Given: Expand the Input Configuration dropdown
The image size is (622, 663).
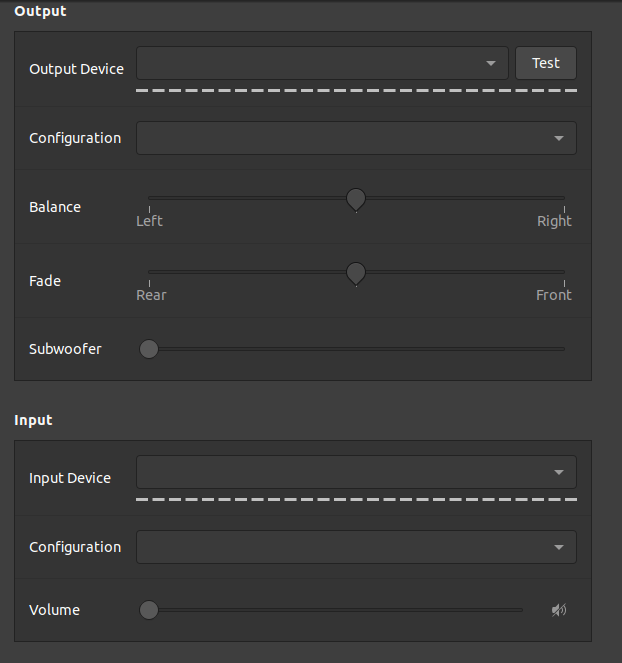Looking at the screenshot, I should pos(356,547).
